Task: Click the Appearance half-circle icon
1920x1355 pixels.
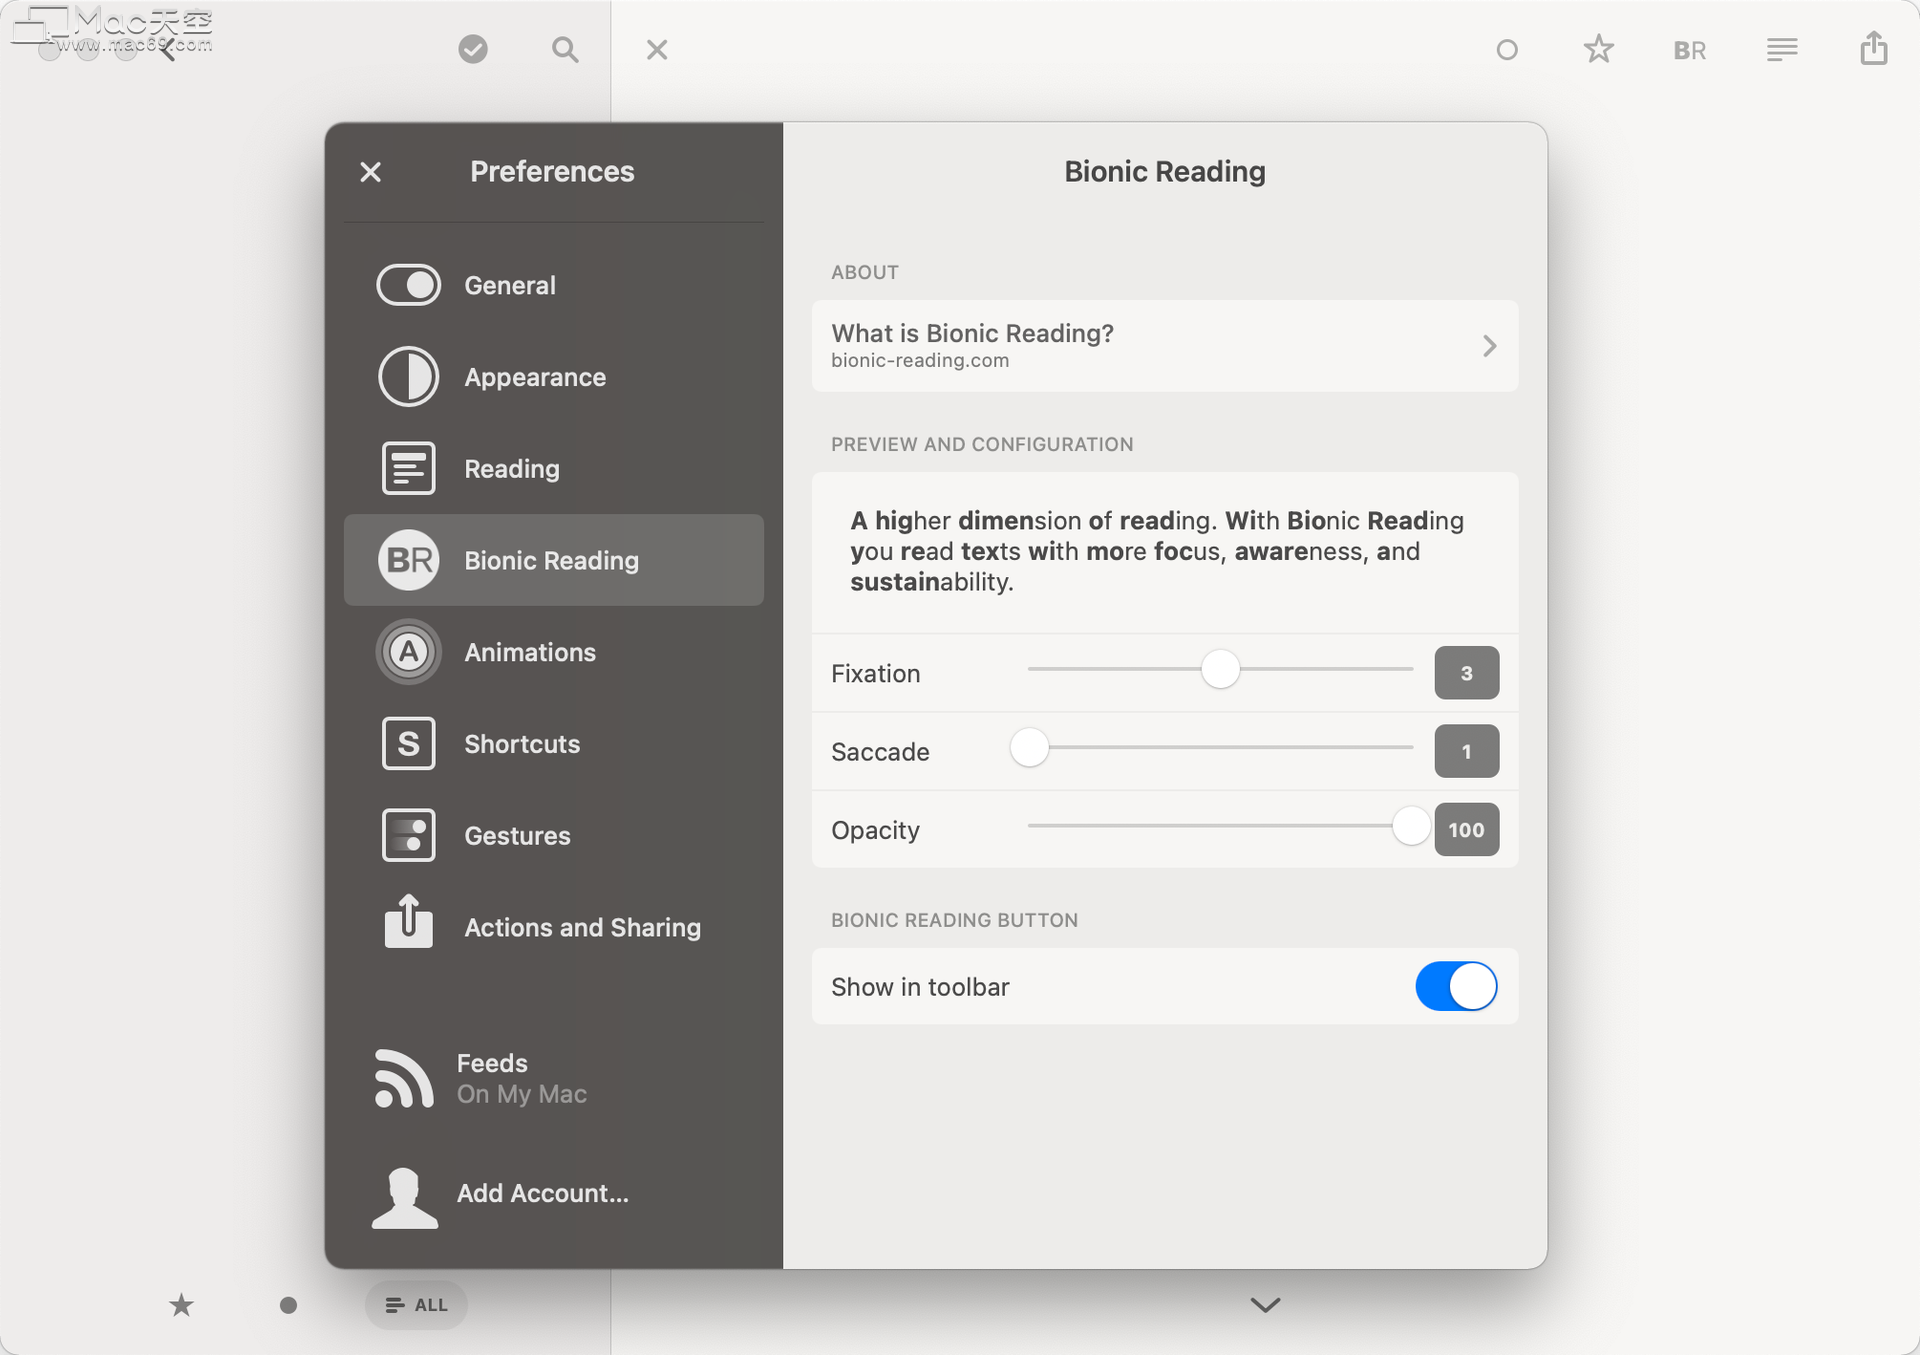Action: [x=408, y=377]
